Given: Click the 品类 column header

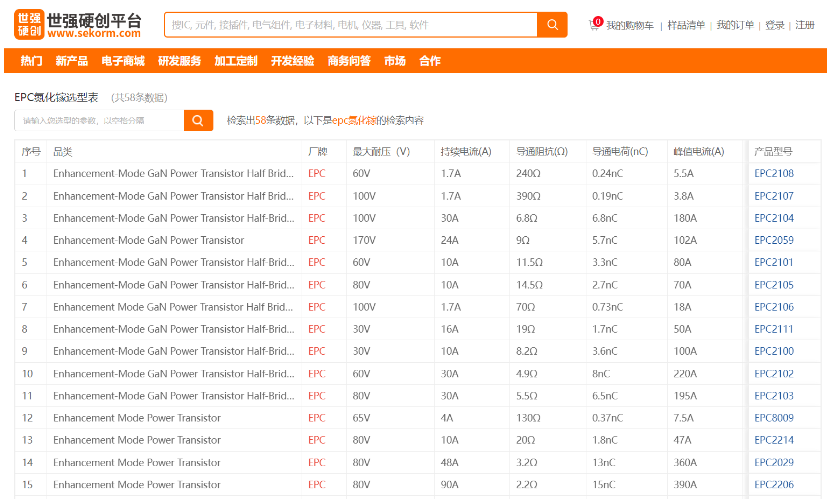Looking at the screenshot, I should pyautogui.click(x=63, y=152).
